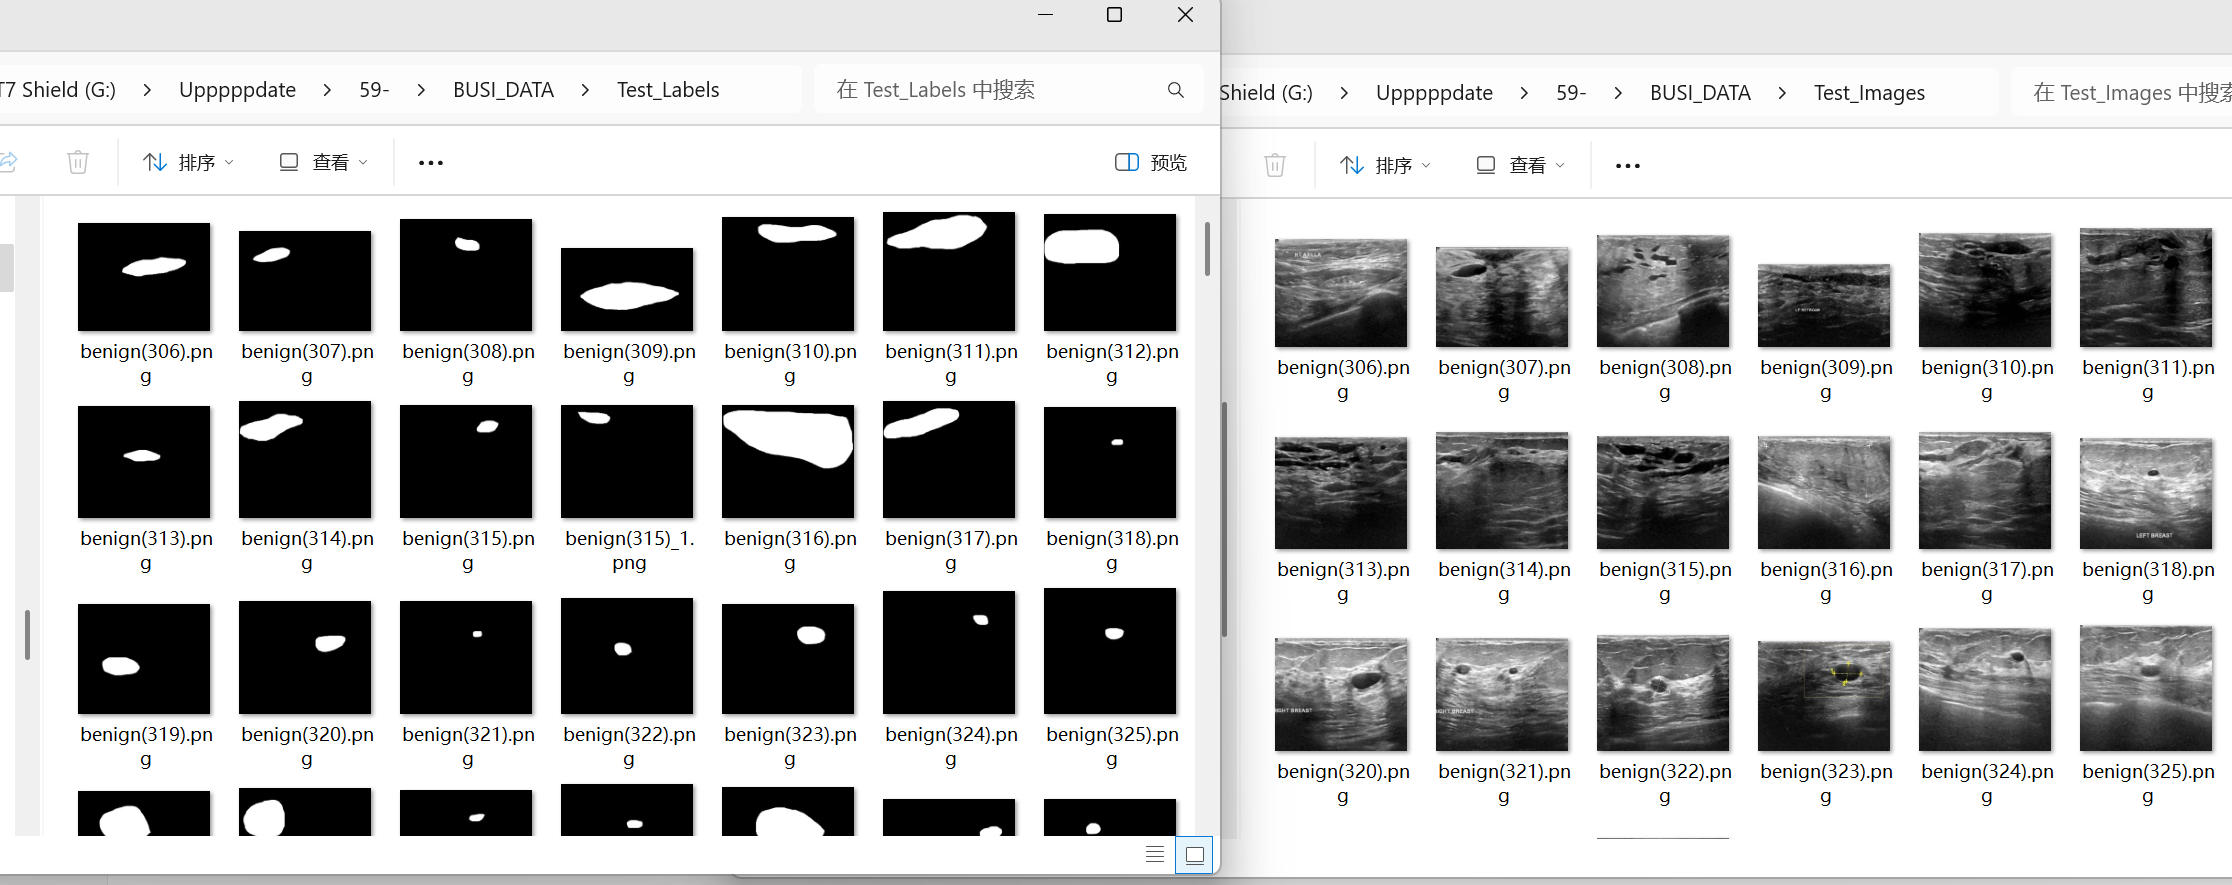Viewport: 2232px width, 885px height.
Task: Select benign(323).png mask in Test_Labels
Action: coord(788,659)
